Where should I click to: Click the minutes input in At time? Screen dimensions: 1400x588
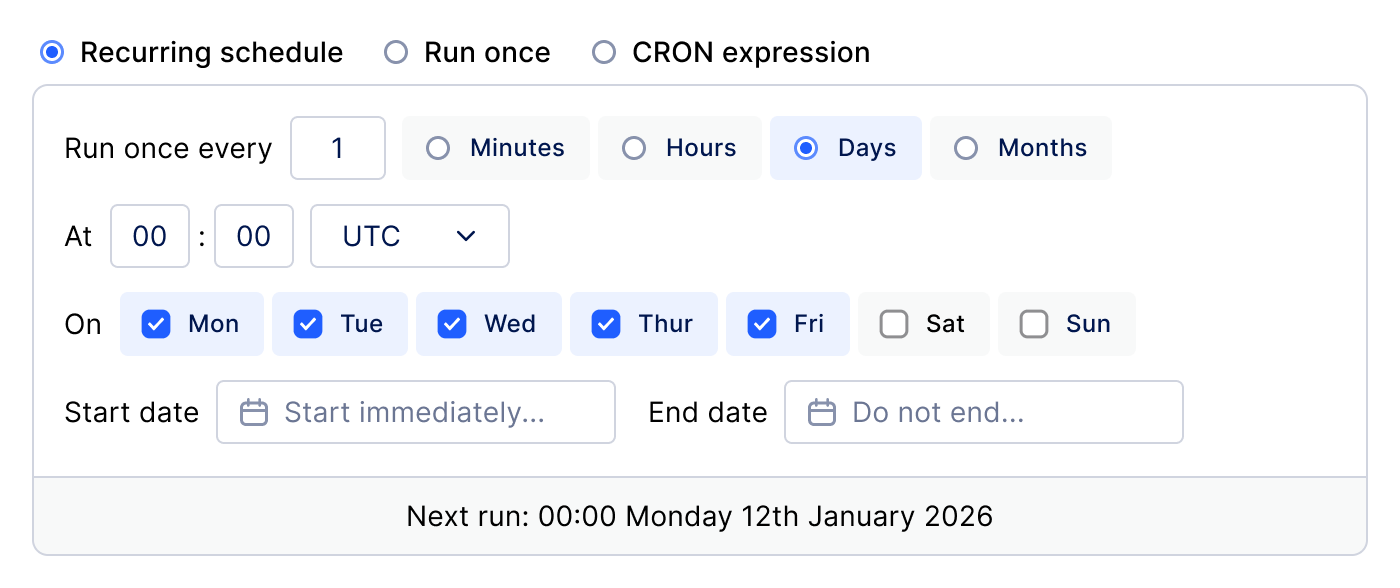pos(254,236)
